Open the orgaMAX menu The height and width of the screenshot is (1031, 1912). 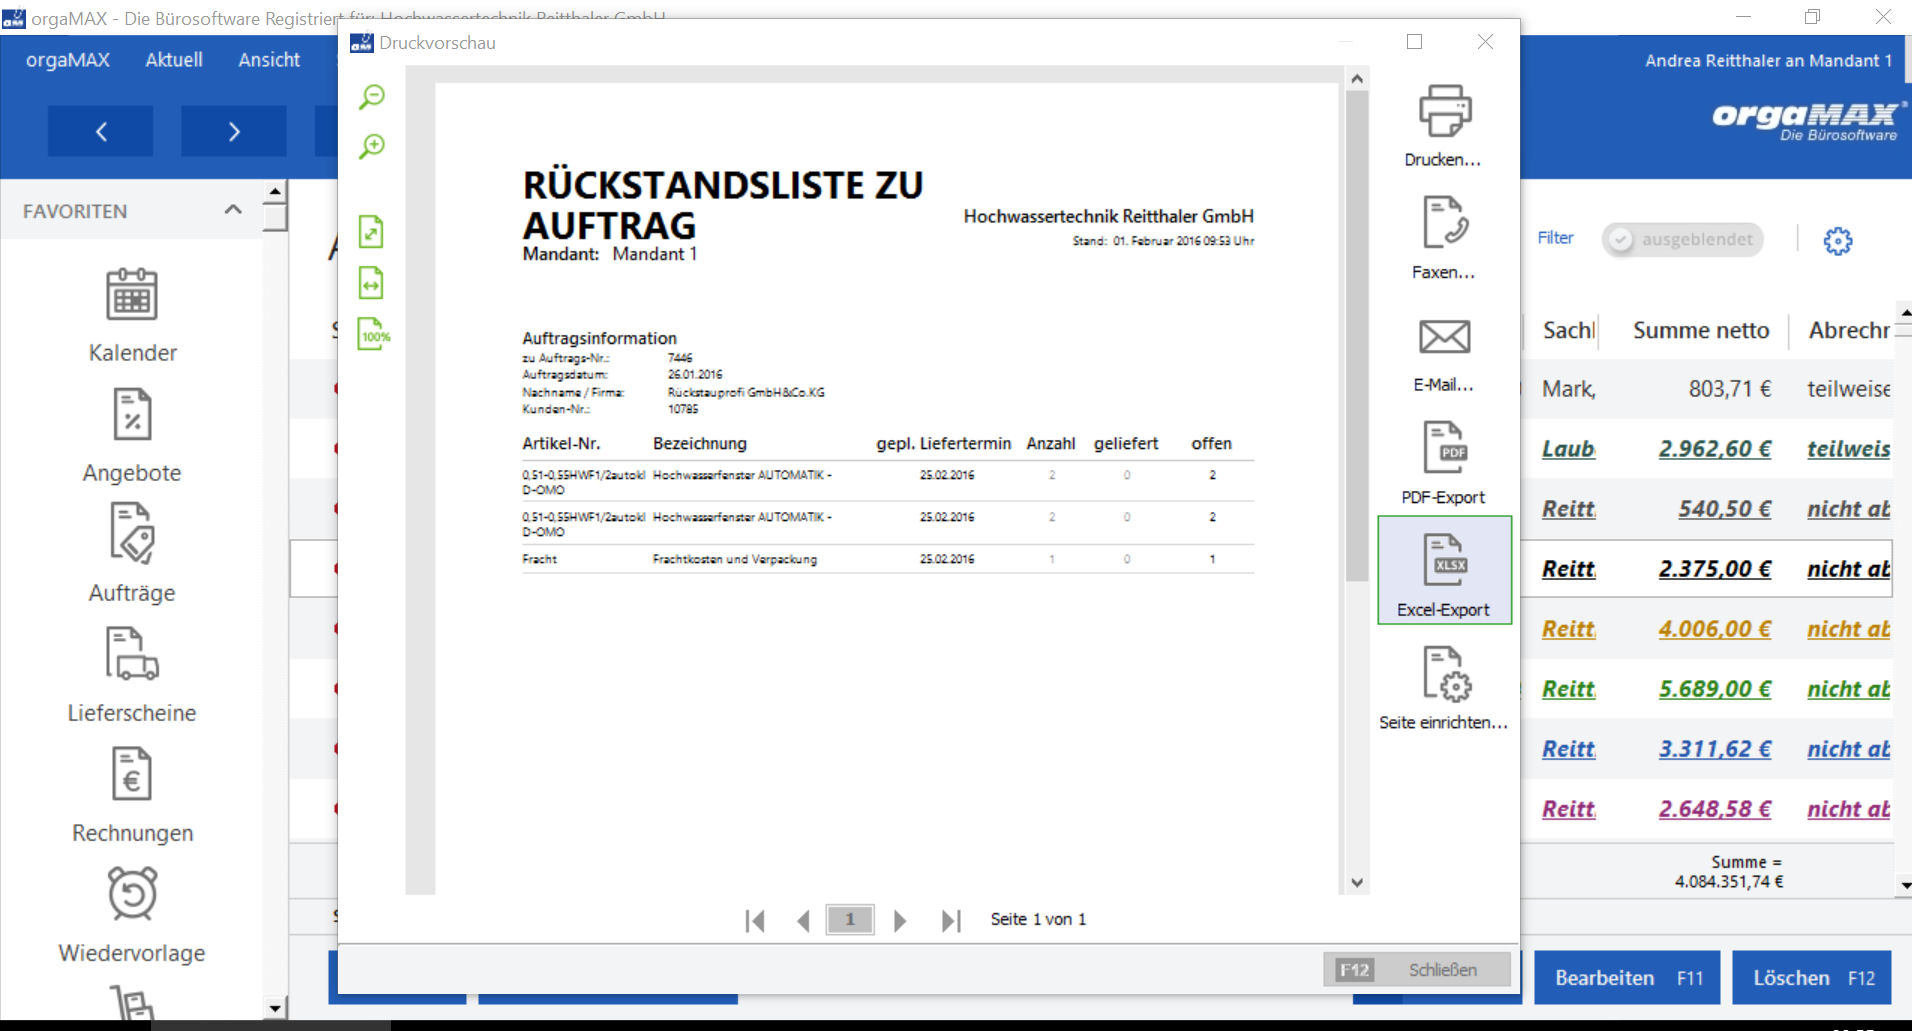68,60
